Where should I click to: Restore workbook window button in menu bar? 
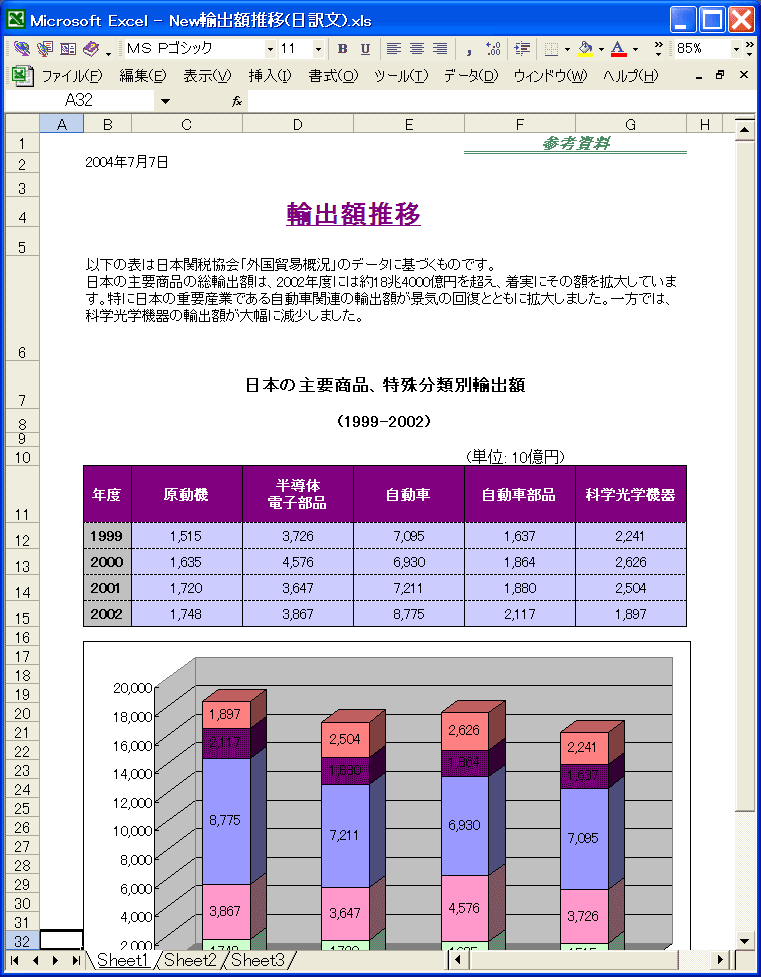click(720, 75)
